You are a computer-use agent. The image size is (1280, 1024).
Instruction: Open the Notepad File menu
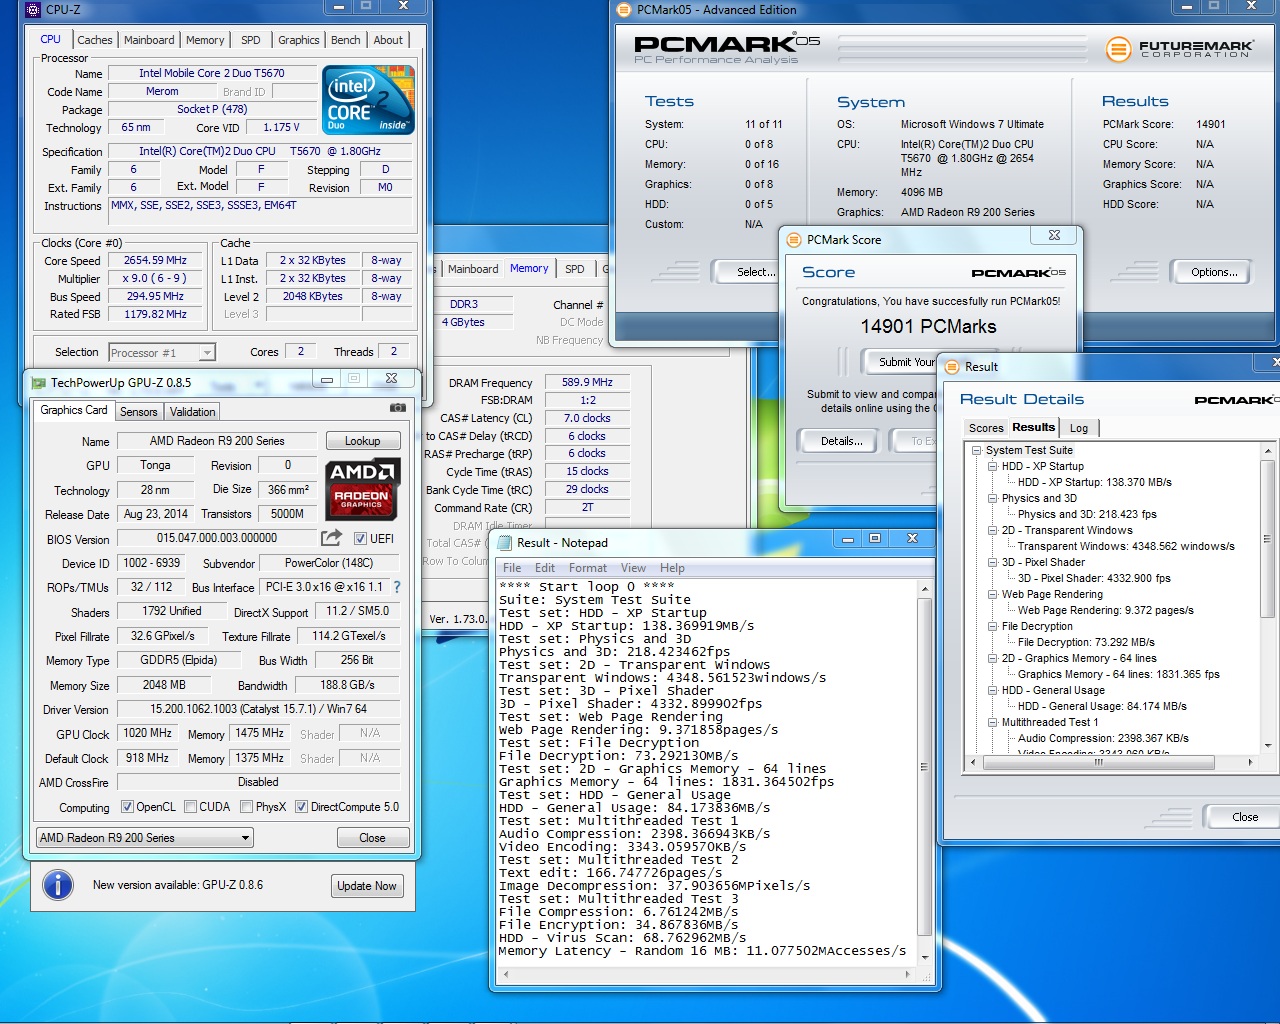[x=512, y=567]
